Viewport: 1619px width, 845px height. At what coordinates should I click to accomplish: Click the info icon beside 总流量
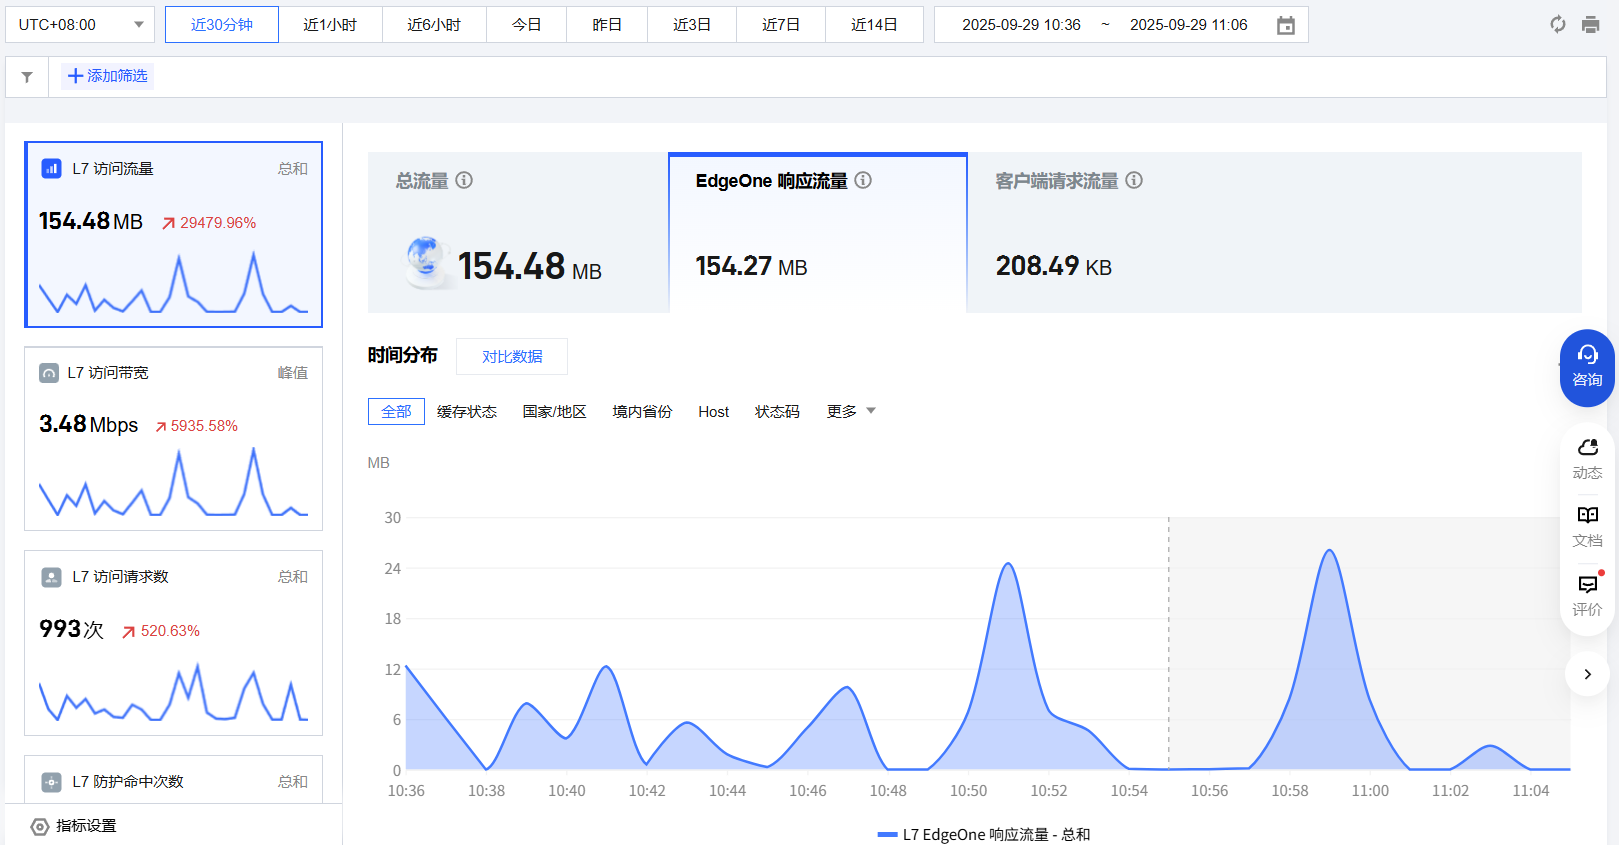pyautogui.click(x=464, y=180)
